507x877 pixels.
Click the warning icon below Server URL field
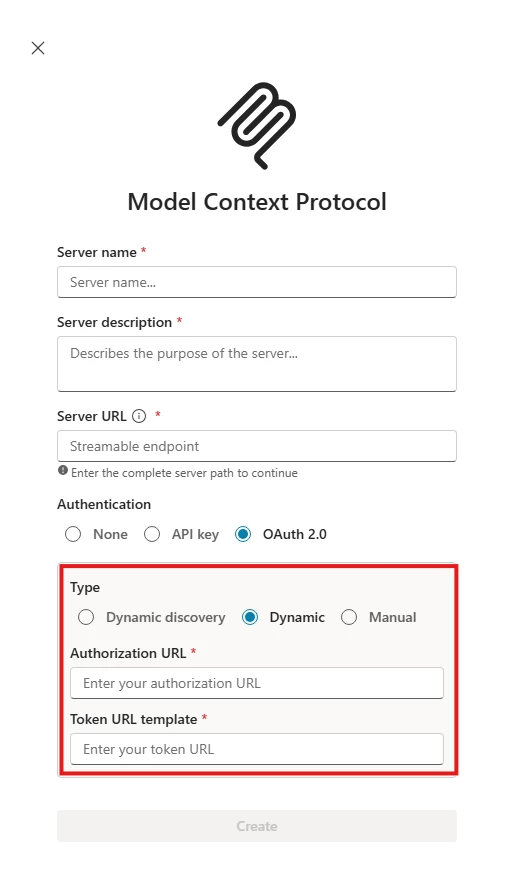(x=63, y=470)
